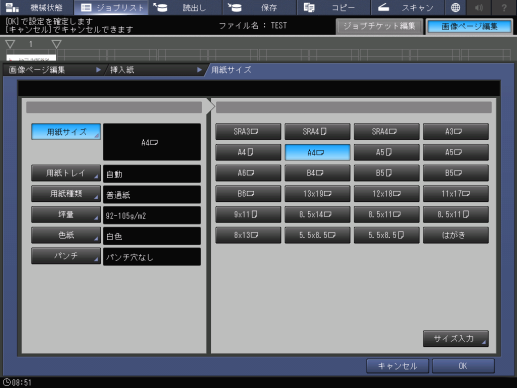Open the 坪量 weight setting
Viewport: 517px width, 388px height.
(x=66, y=214)
